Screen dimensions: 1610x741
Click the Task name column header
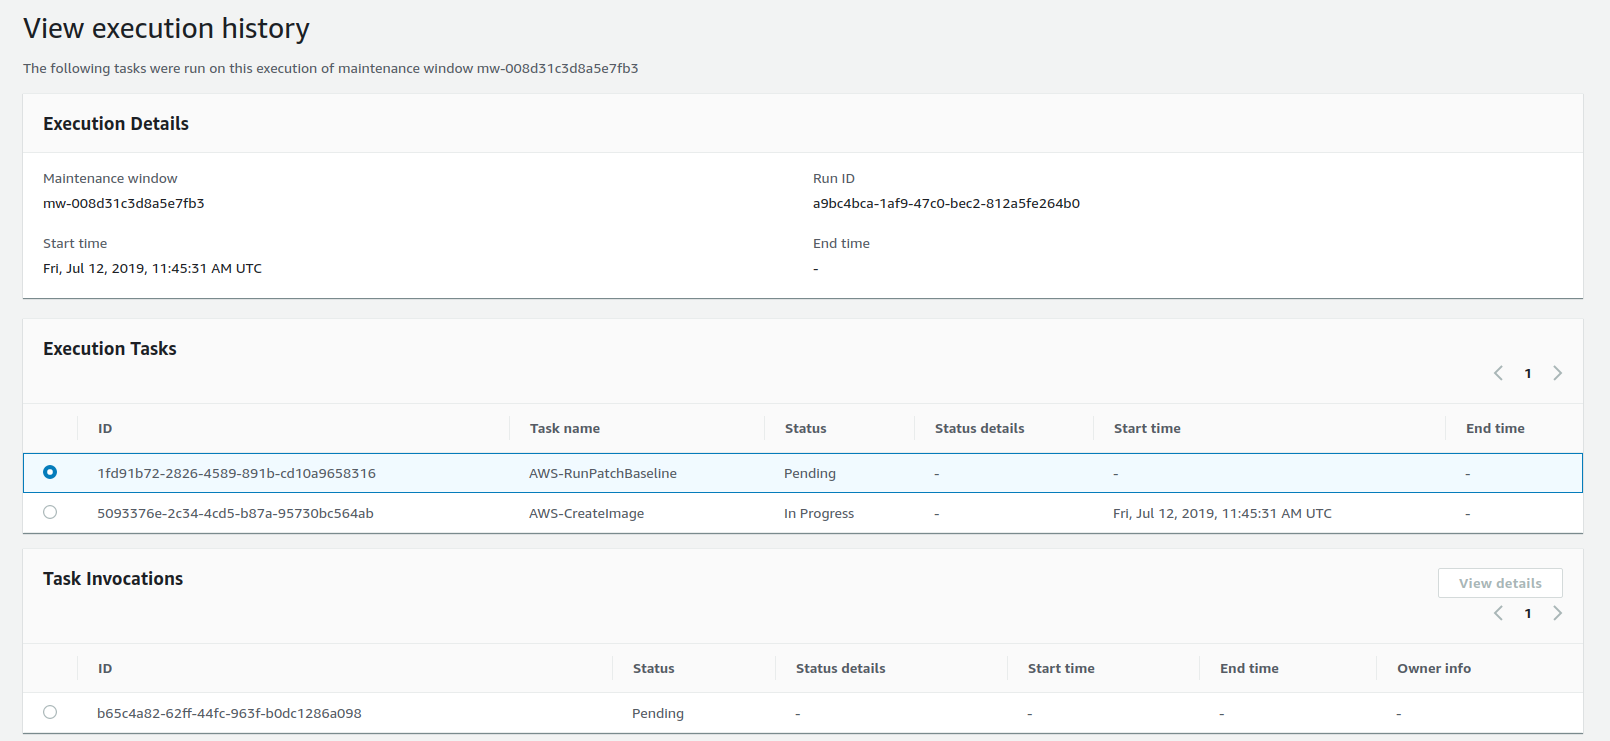[x=564, y=428]
